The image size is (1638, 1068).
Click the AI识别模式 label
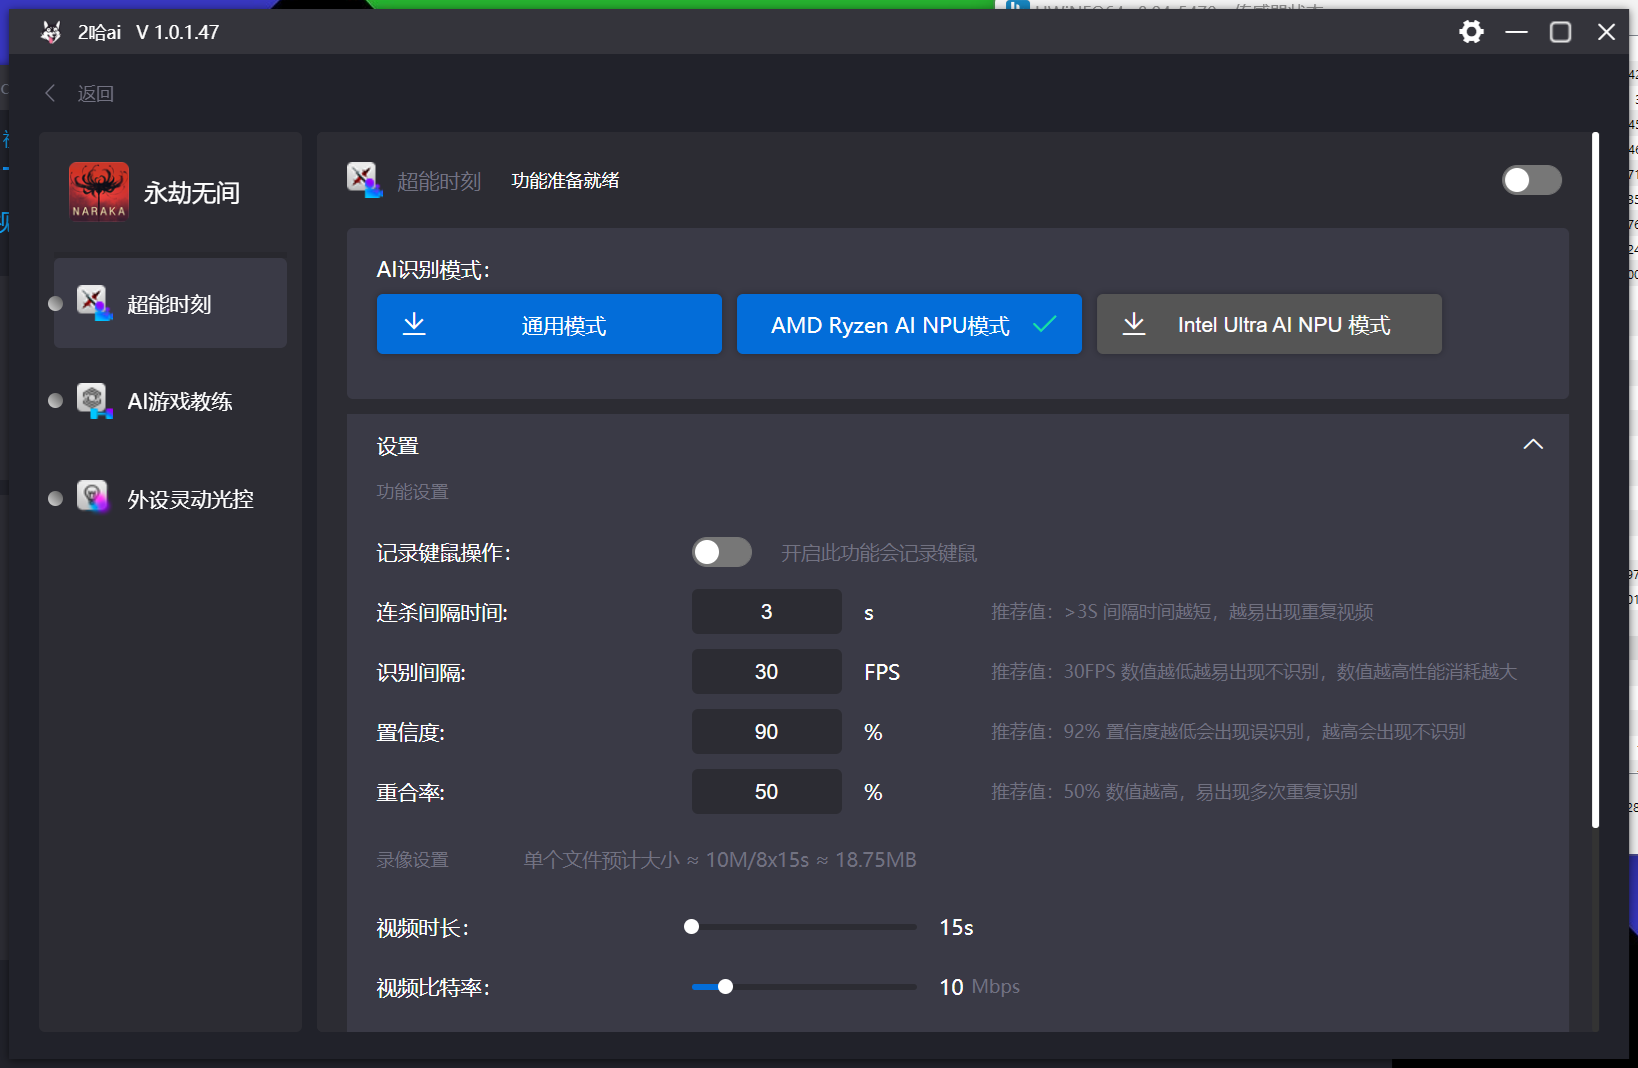(x=433, y=270)
